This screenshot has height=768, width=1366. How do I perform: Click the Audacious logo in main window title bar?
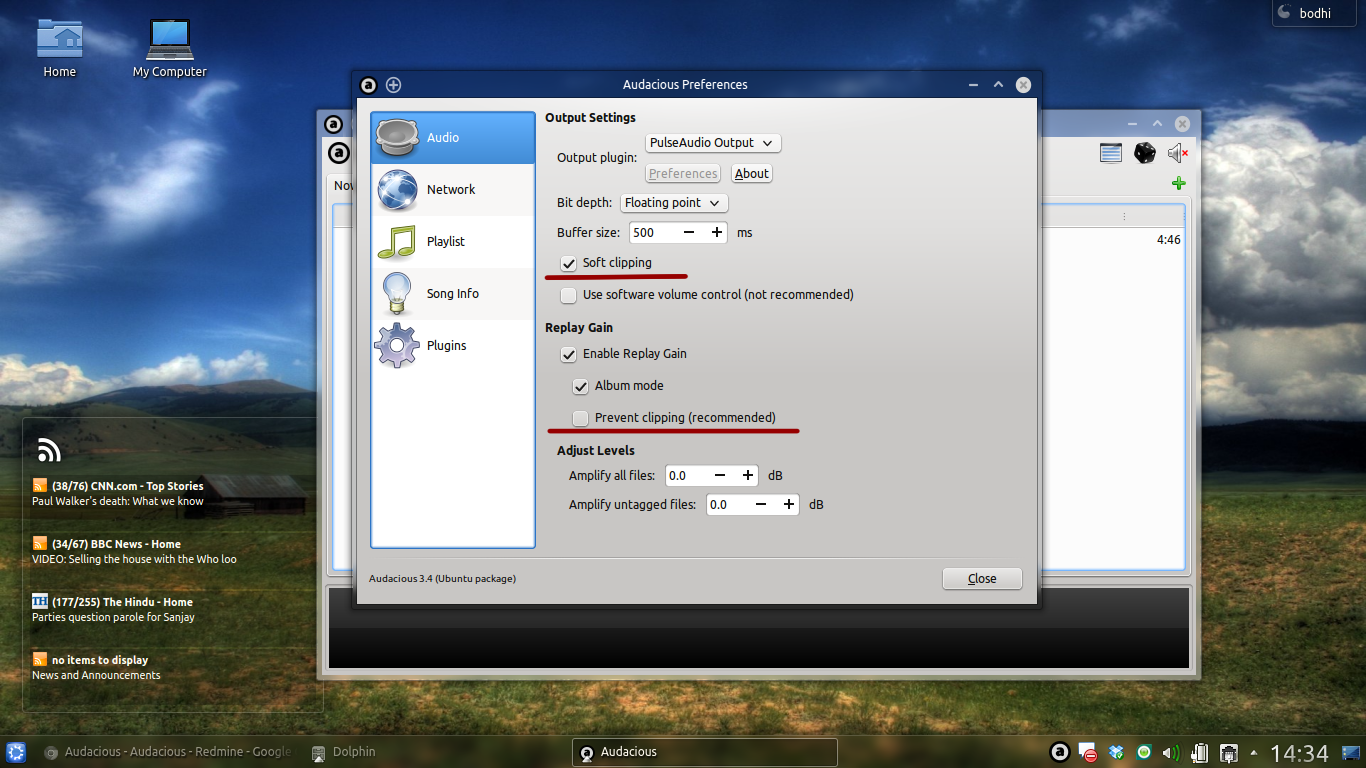click(333, 124)
